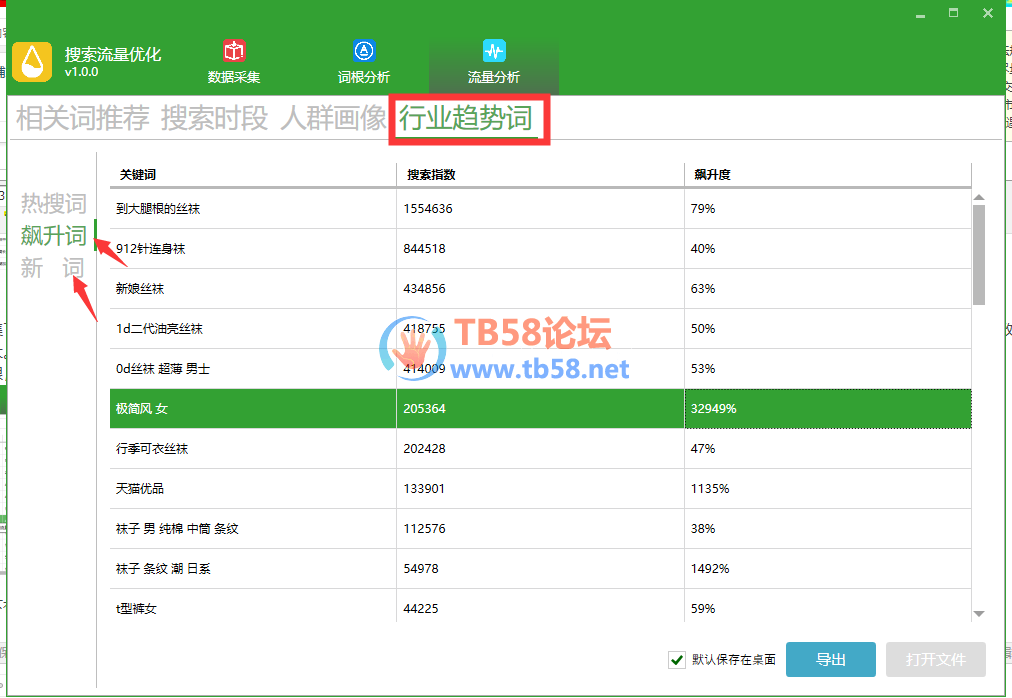Click search index value 1554636
The image size is (1012, 698).
(x=428, y=209)
